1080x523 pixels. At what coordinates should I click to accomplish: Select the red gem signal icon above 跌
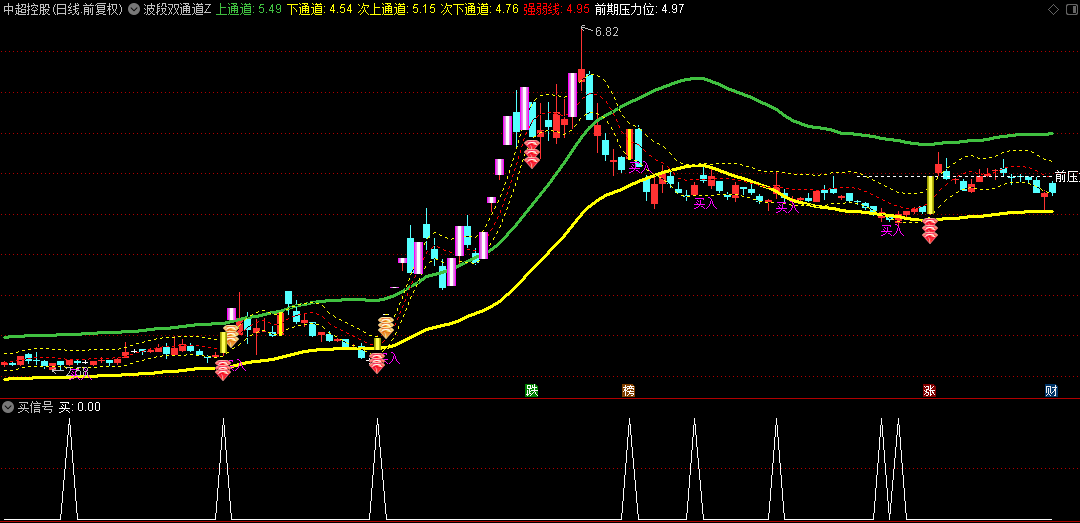point(532,154)
